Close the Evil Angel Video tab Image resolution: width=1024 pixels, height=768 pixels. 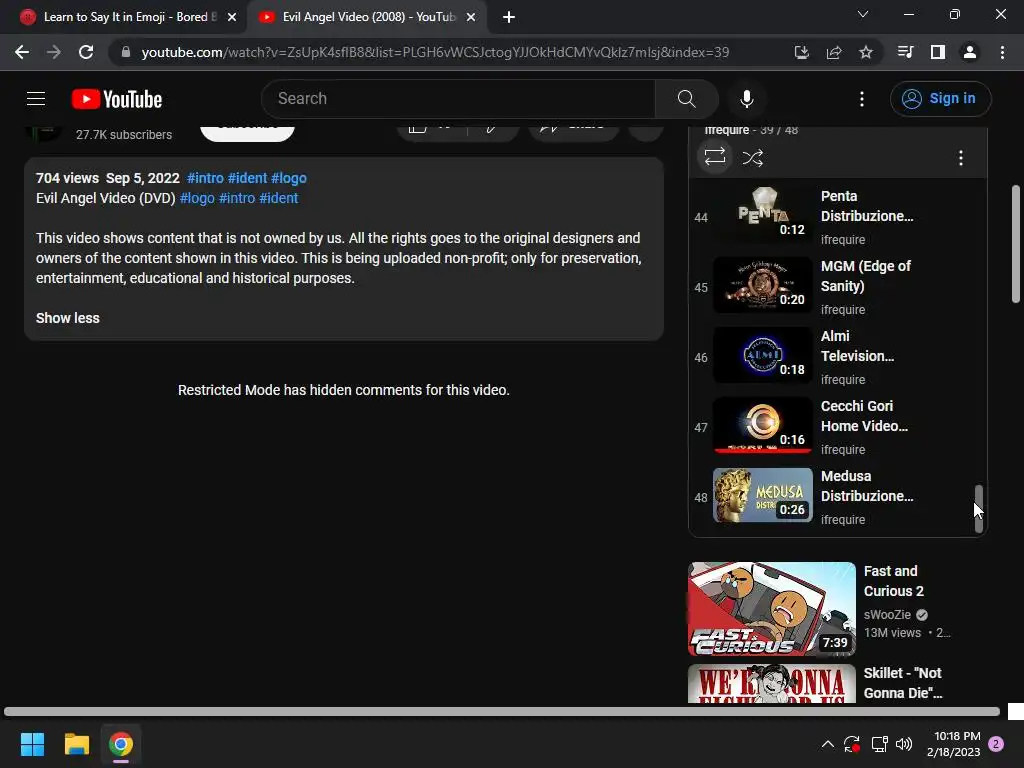tap(471, 17)
